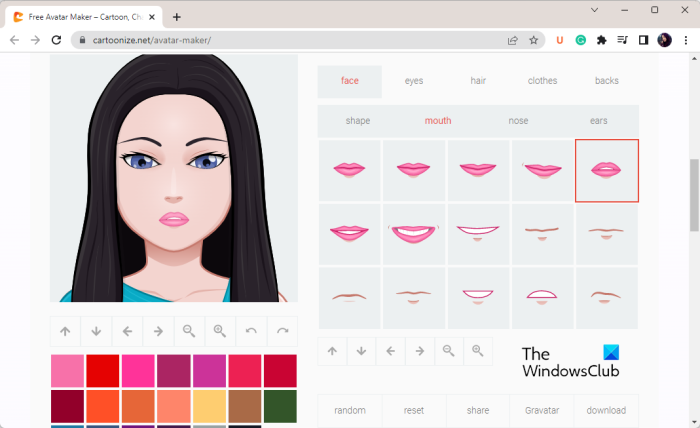Undo the last avatar change
The width and height of the screenshot is (700, 428).
point(251,331)
